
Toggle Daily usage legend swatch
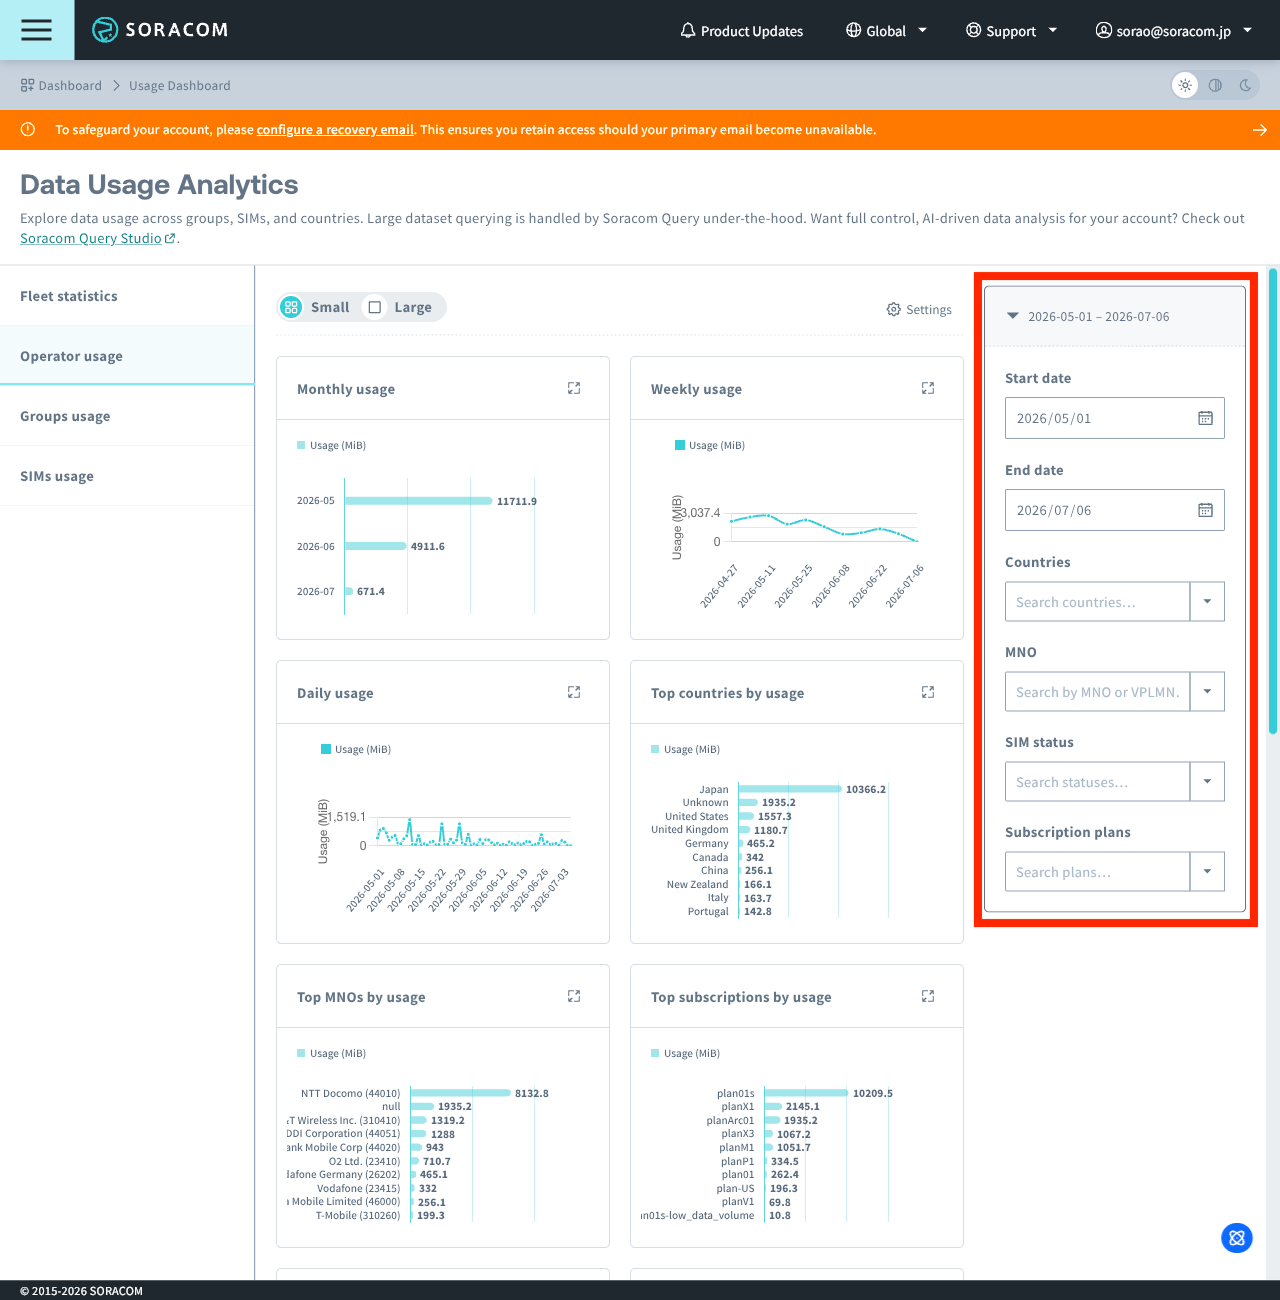tap(326, 749)
